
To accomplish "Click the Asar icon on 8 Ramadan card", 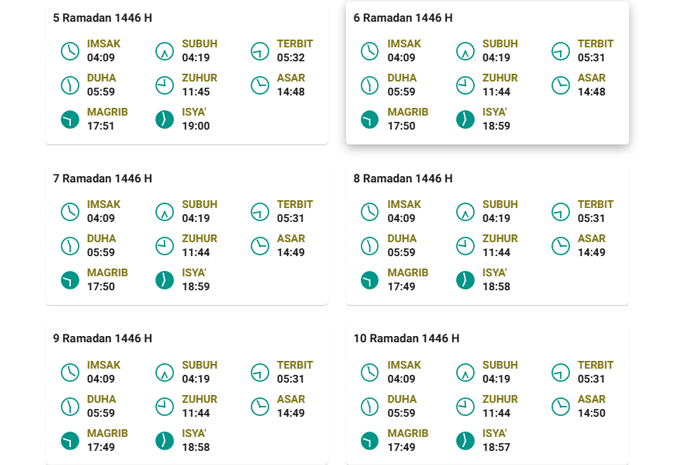I will click(x=561, y=246).
